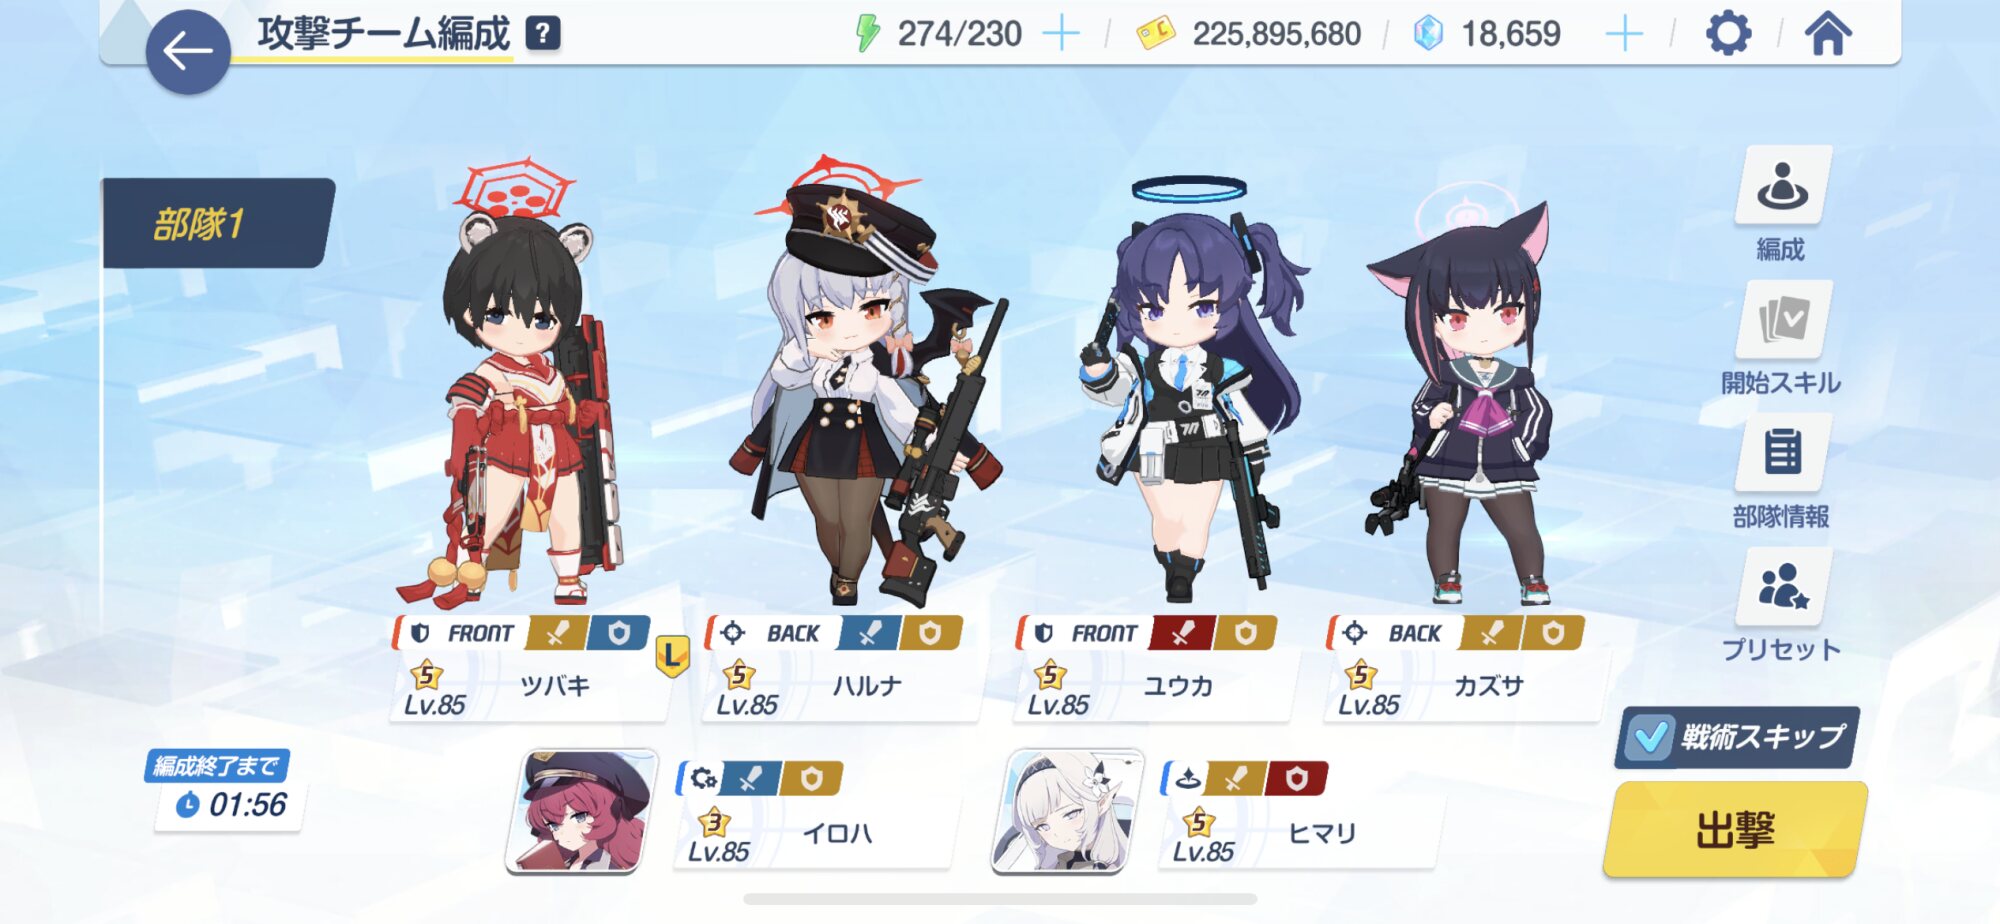Go to home via house icon

[1828, 34]
